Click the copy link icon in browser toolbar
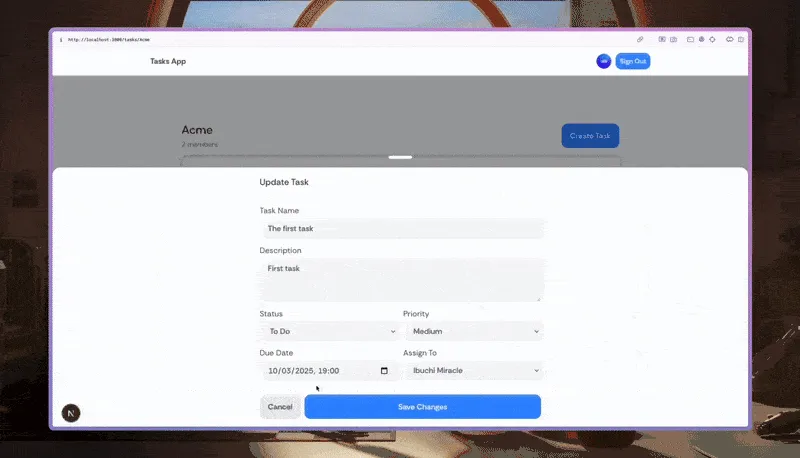800x458 pixels. tap(640, 39)
